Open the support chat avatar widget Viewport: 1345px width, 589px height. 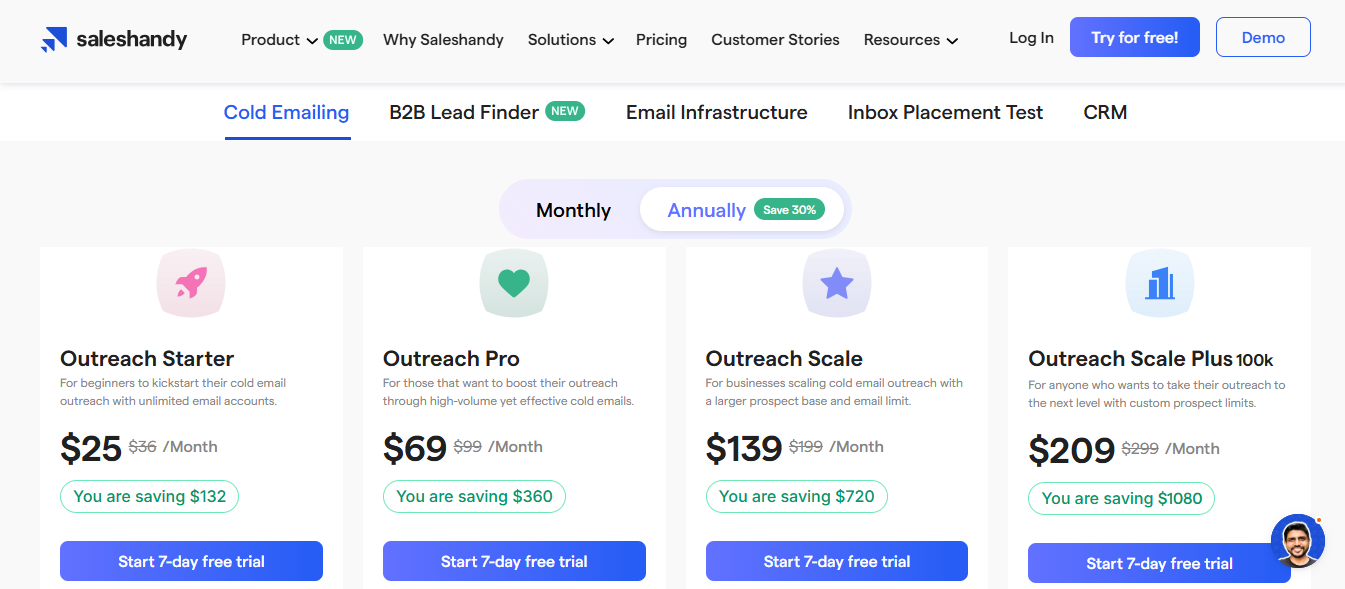click(1298, 541)
